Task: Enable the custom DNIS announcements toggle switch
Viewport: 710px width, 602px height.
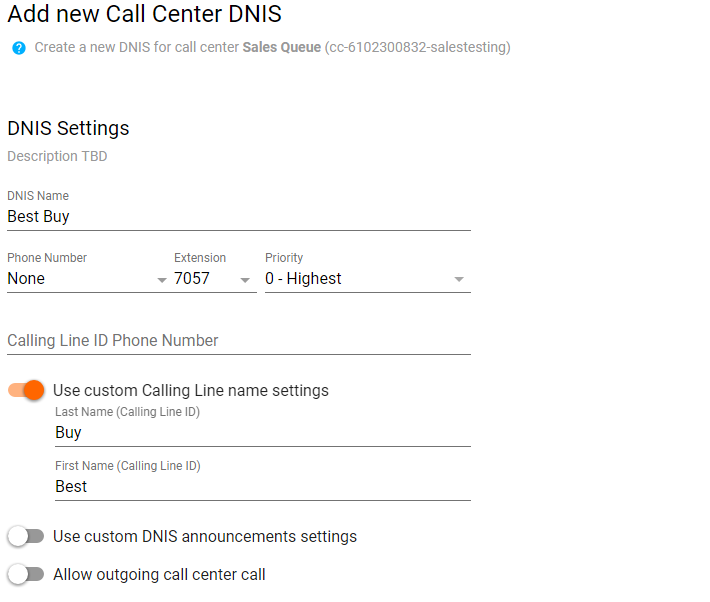Action: click(26, 537)
